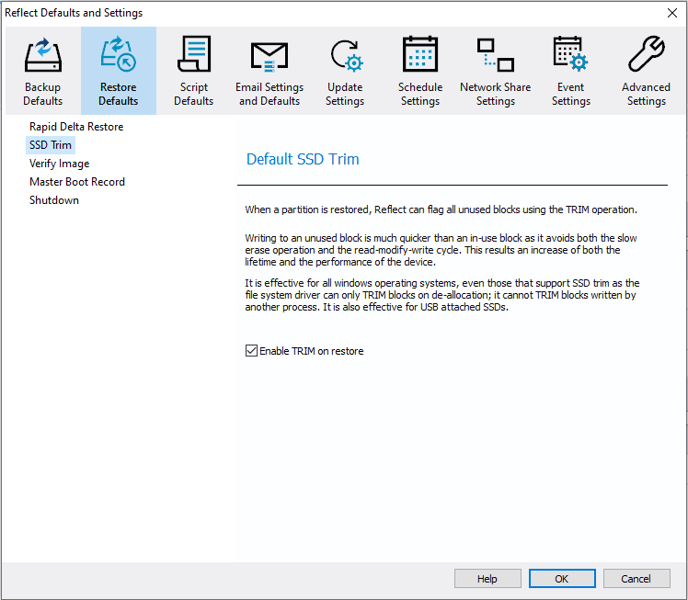Confirm settings with OK button
688x600 pixels.
click(562, 578)
